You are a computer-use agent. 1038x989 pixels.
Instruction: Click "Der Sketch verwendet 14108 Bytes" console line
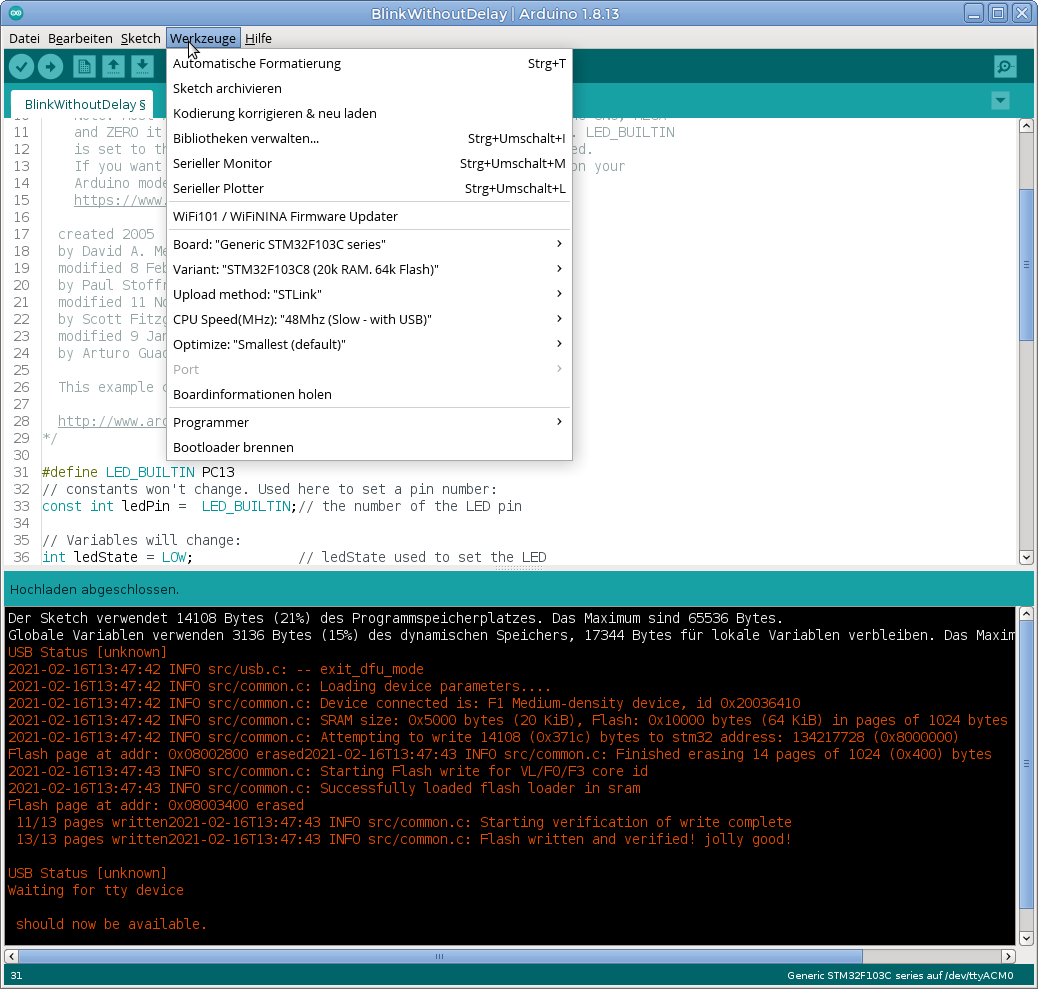pos(396,618)
